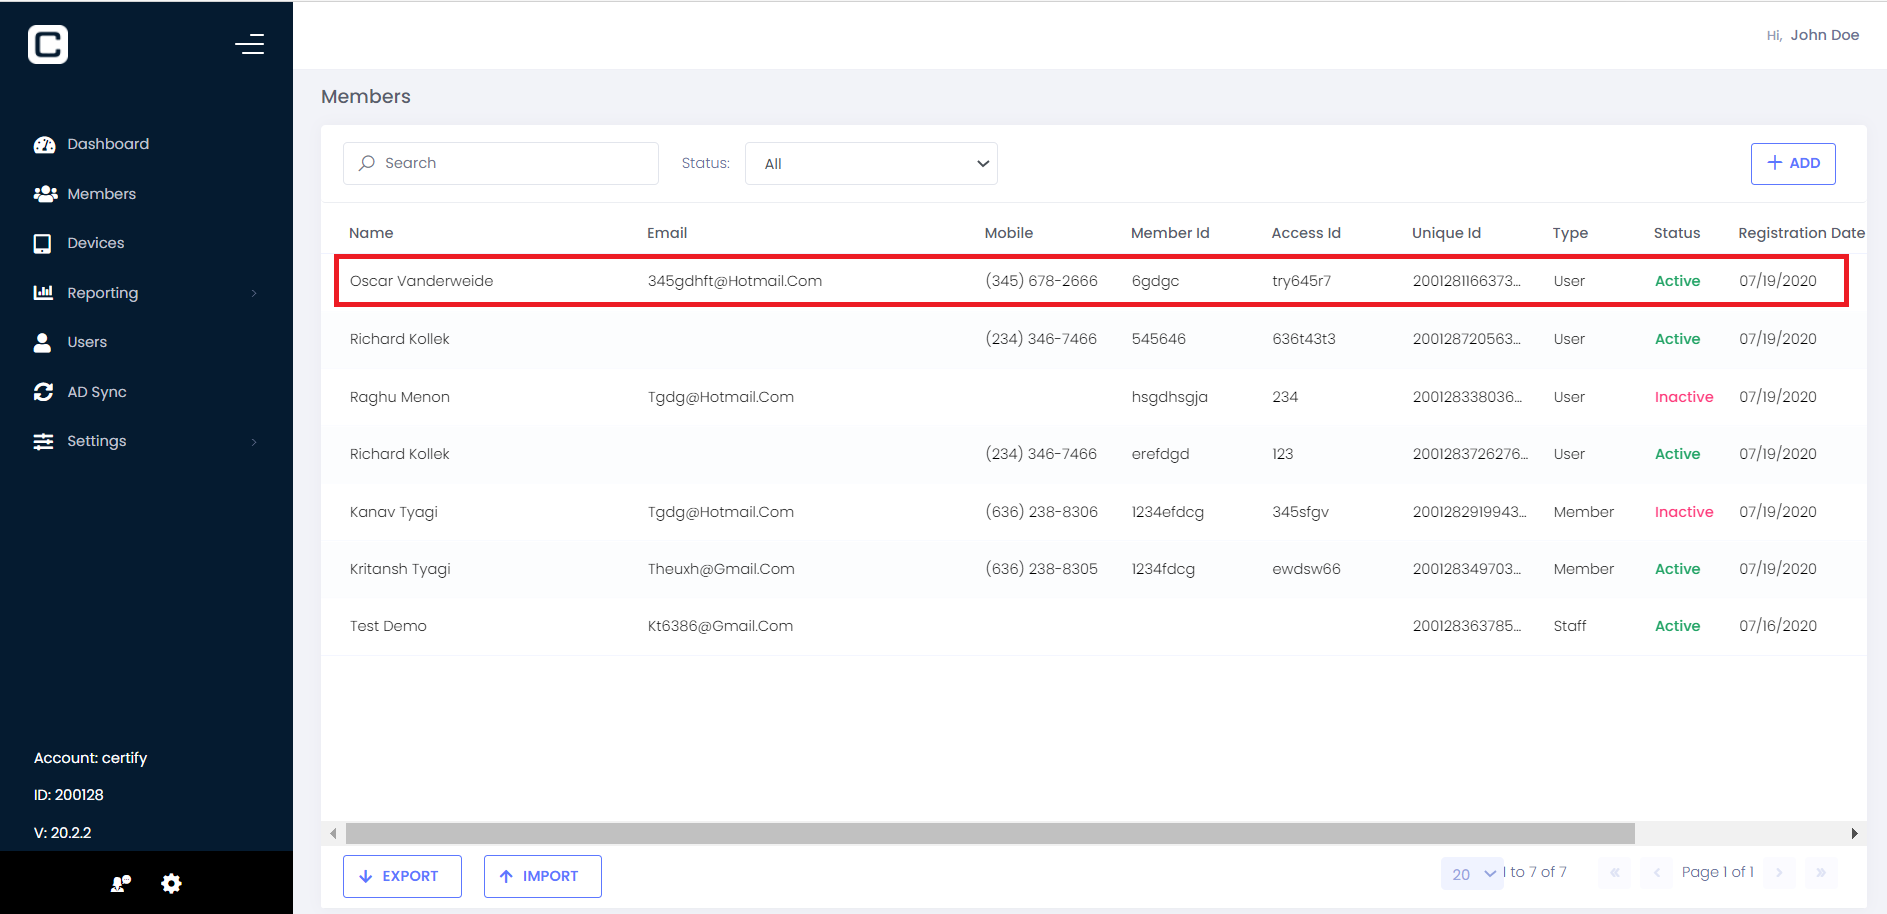Click the magnifier icon in search box
The height and width of the screenshot is (914, 1887).
coord(367,163)
